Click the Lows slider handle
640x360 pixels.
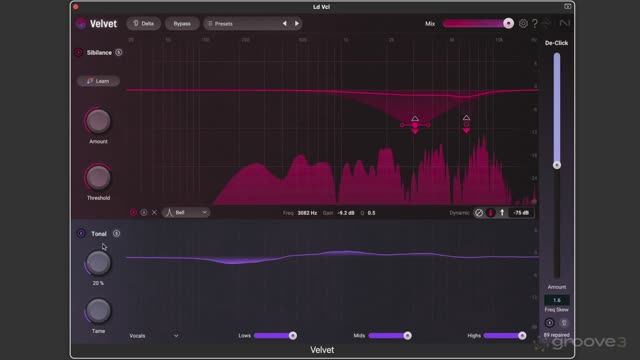coord(293,336)
